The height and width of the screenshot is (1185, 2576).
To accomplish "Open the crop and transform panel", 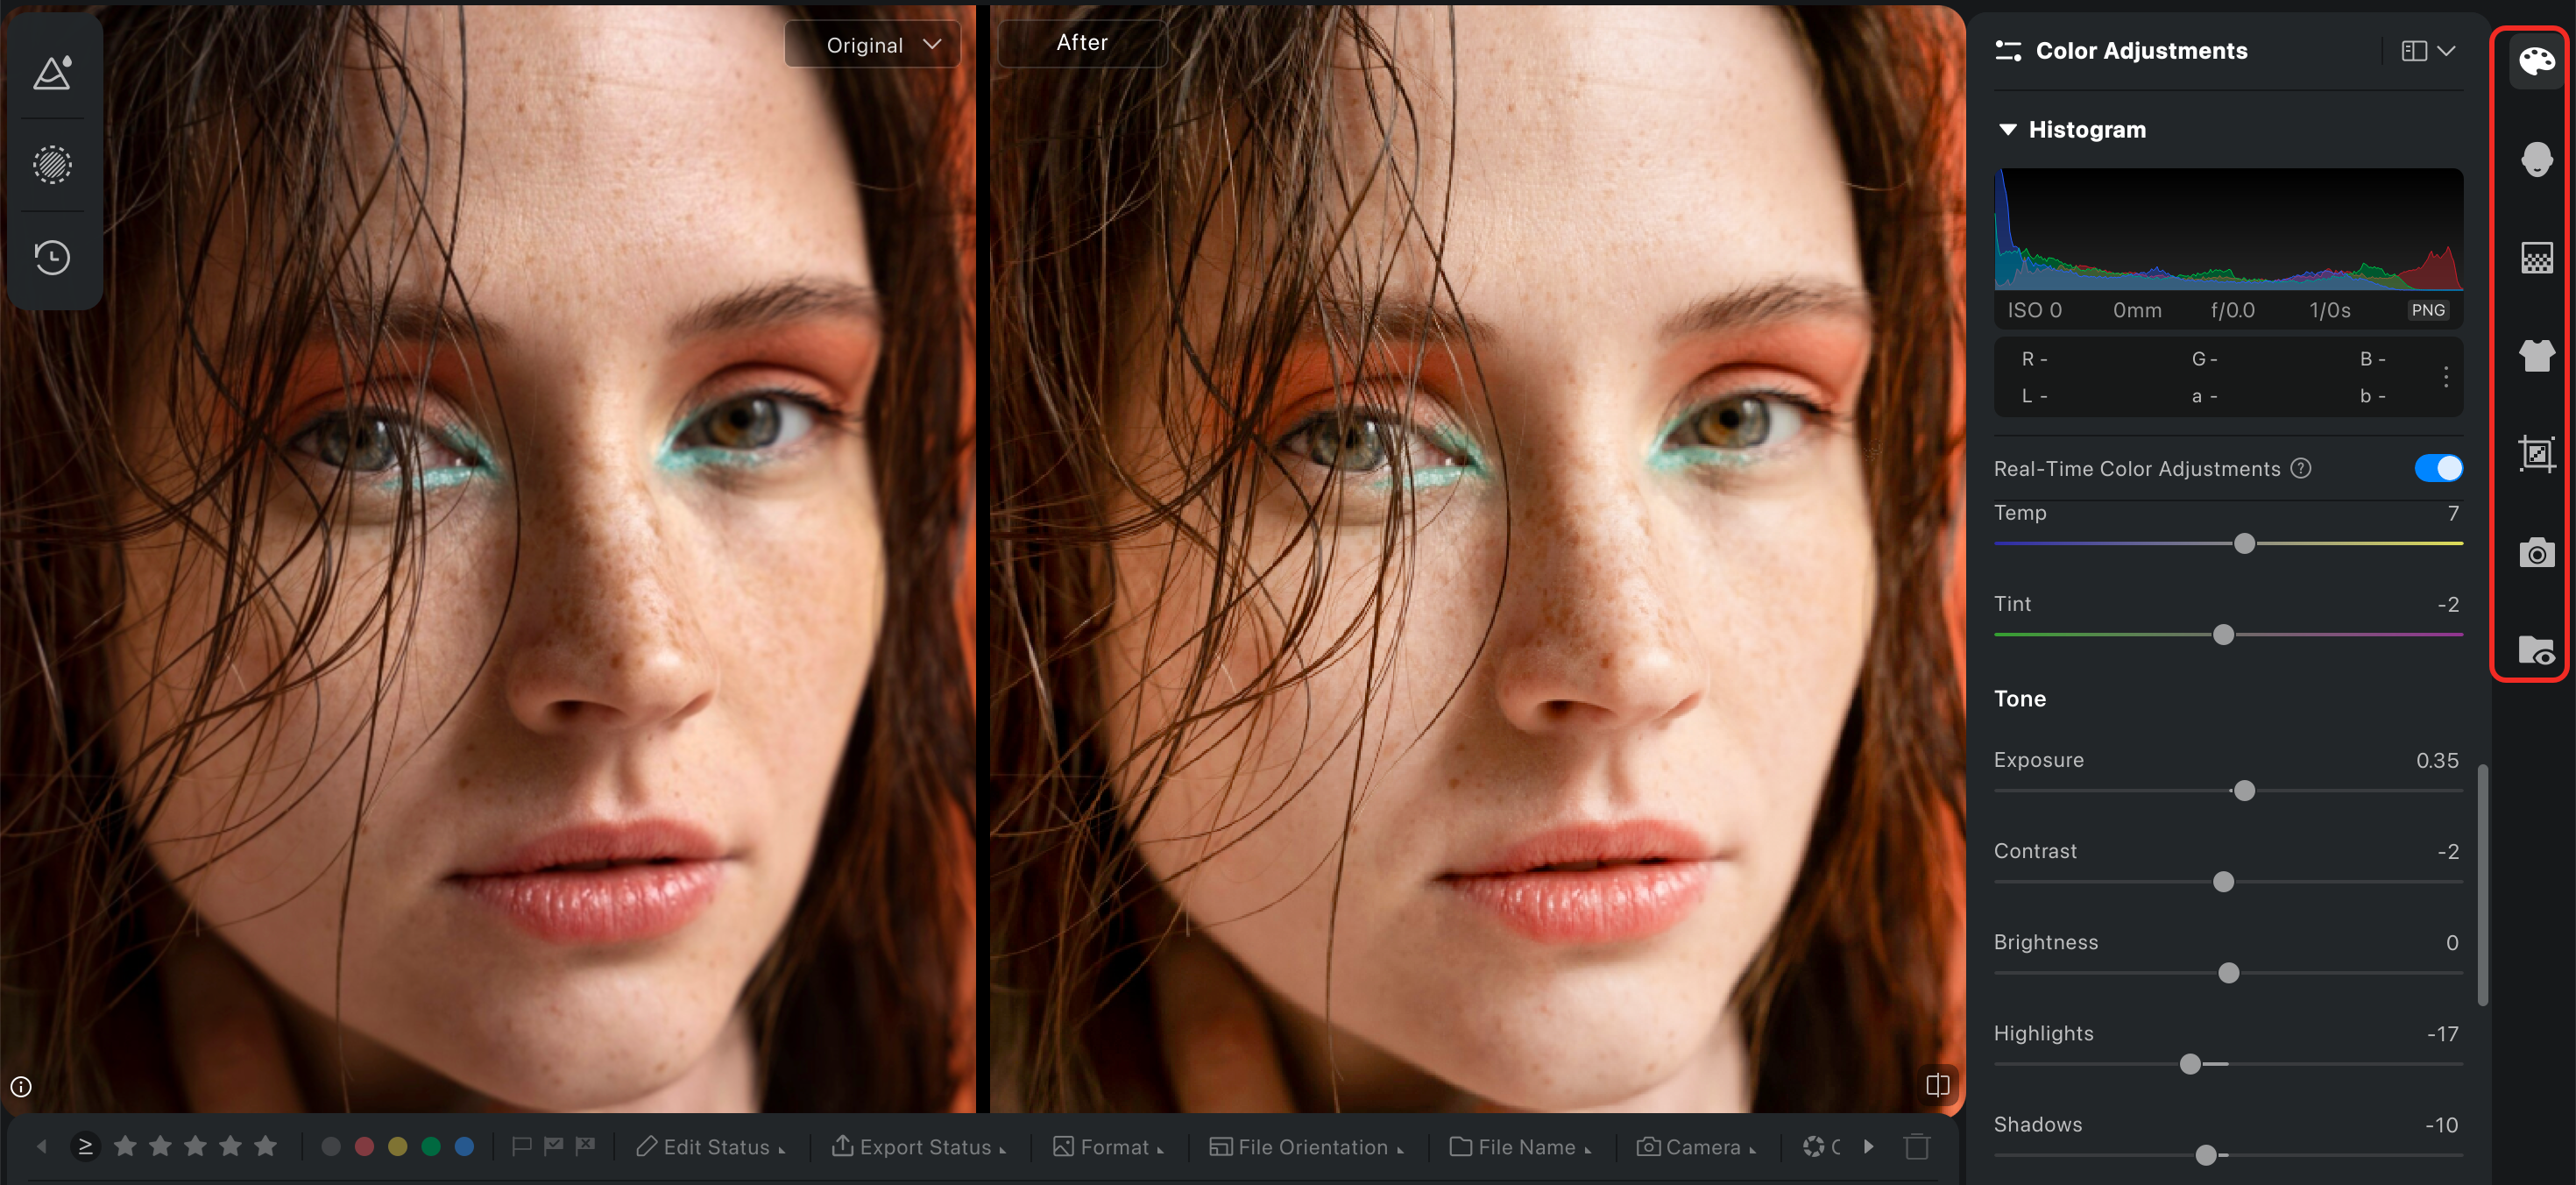I will [2536, 454].
